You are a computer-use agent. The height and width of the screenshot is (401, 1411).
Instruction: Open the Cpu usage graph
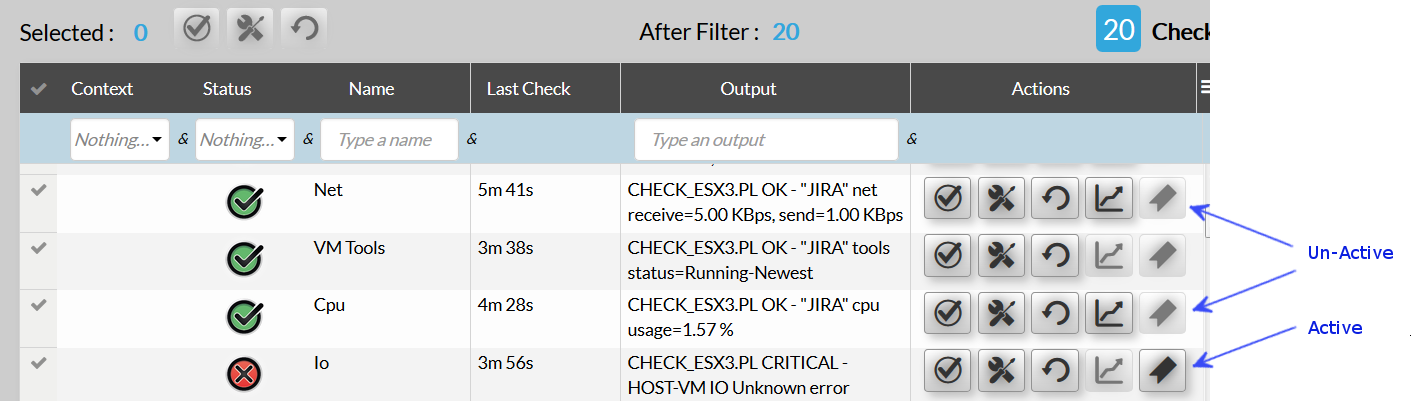[1108, 314]
